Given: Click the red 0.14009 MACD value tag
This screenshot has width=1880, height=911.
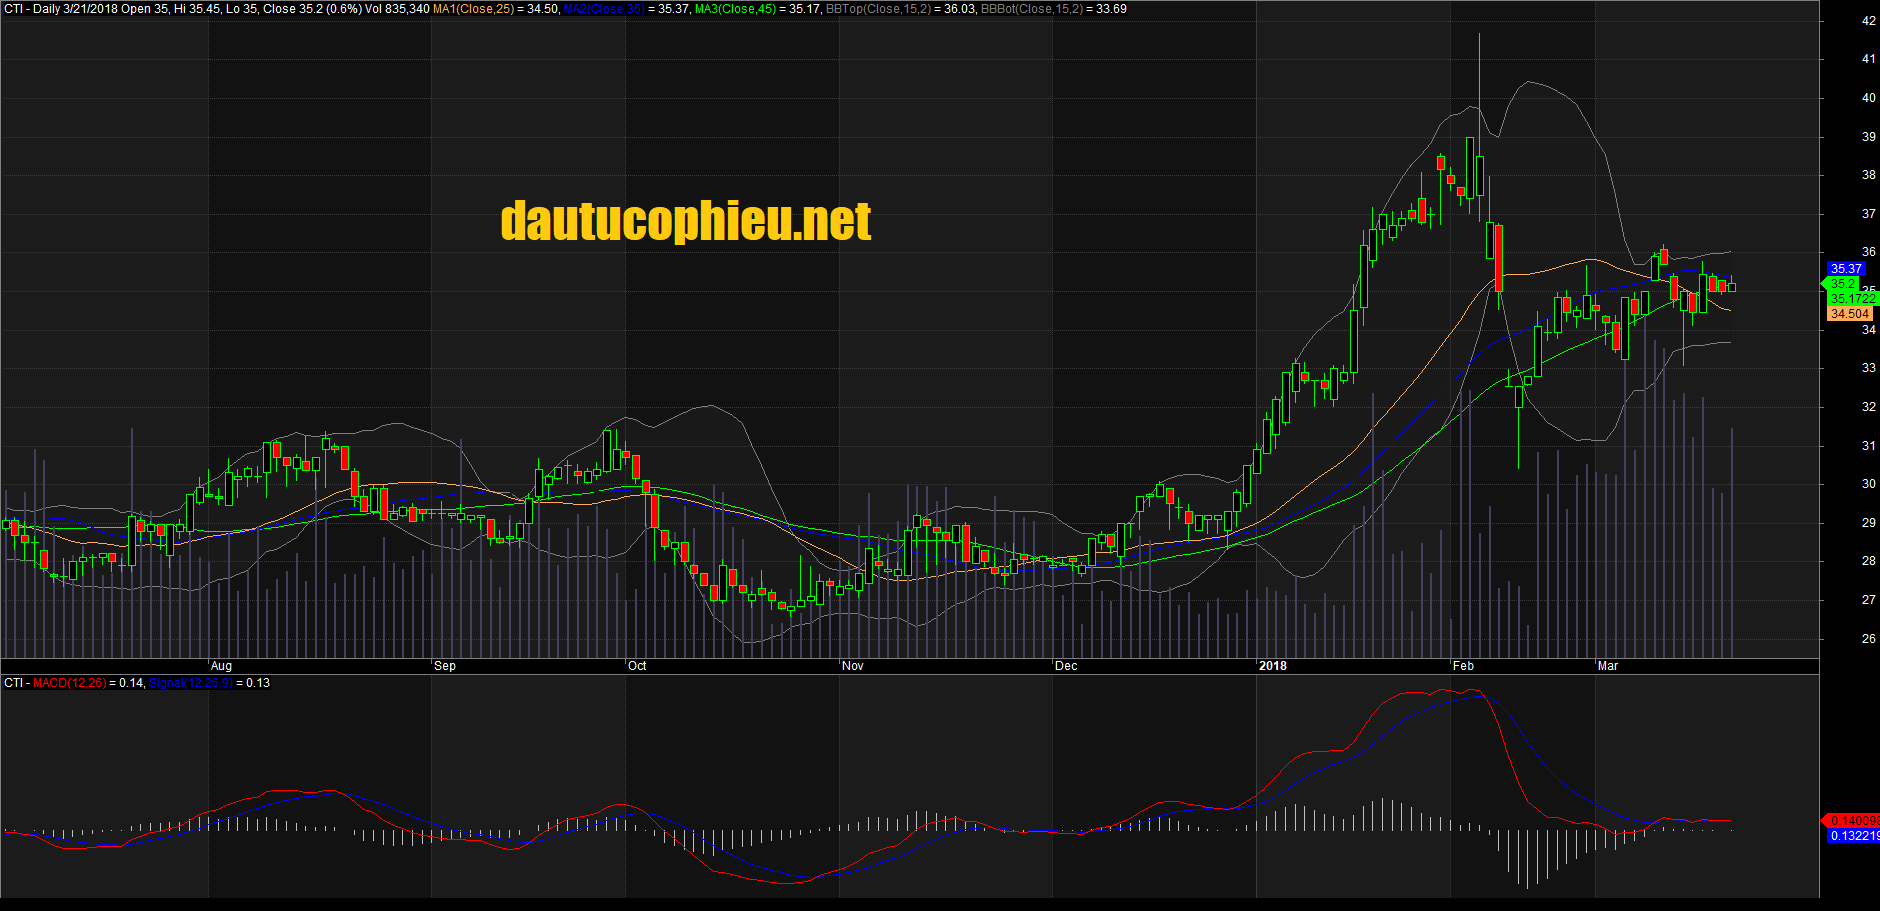Looking at the screenshot, I should click(1853, 821).
